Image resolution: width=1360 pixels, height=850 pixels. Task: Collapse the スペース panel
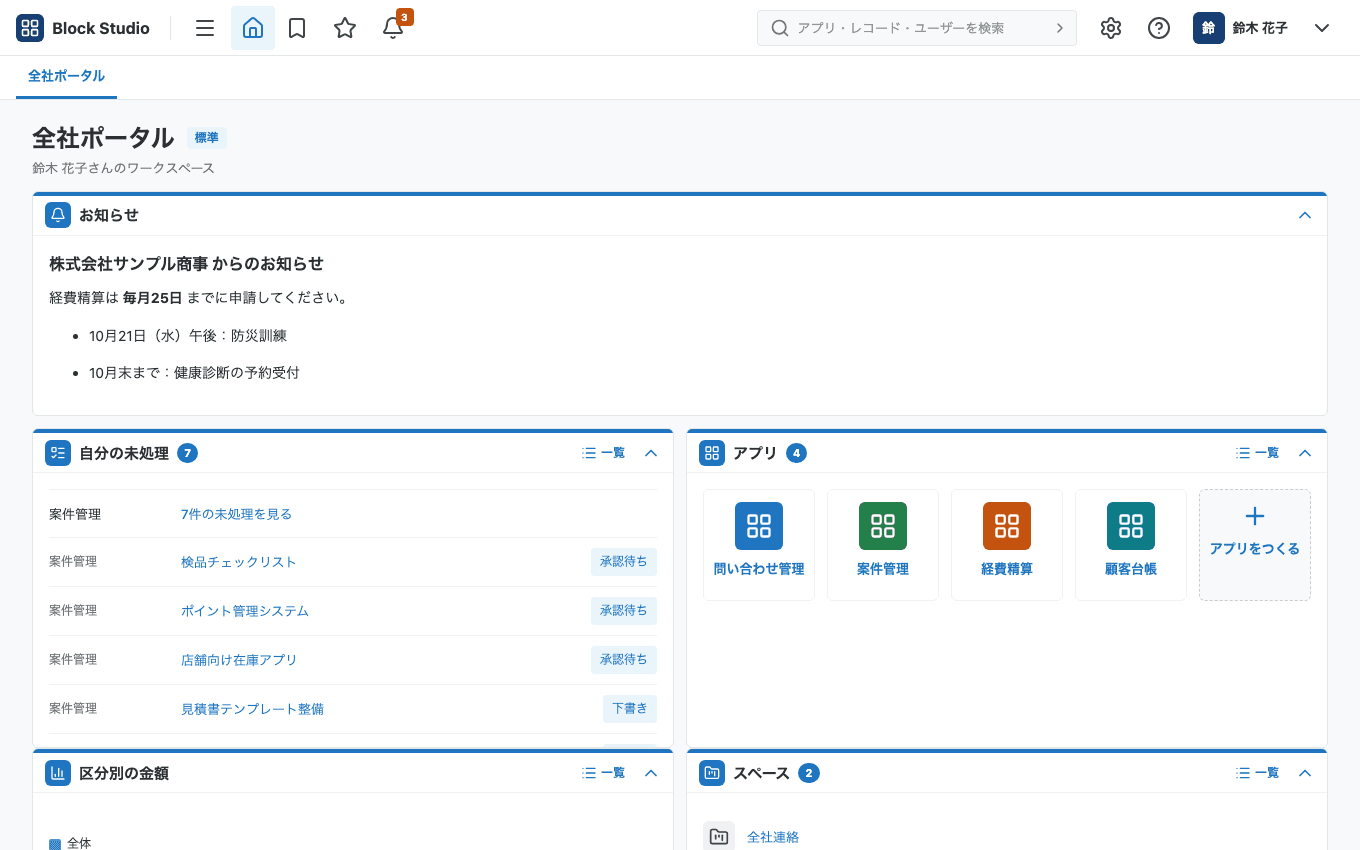1304,773
